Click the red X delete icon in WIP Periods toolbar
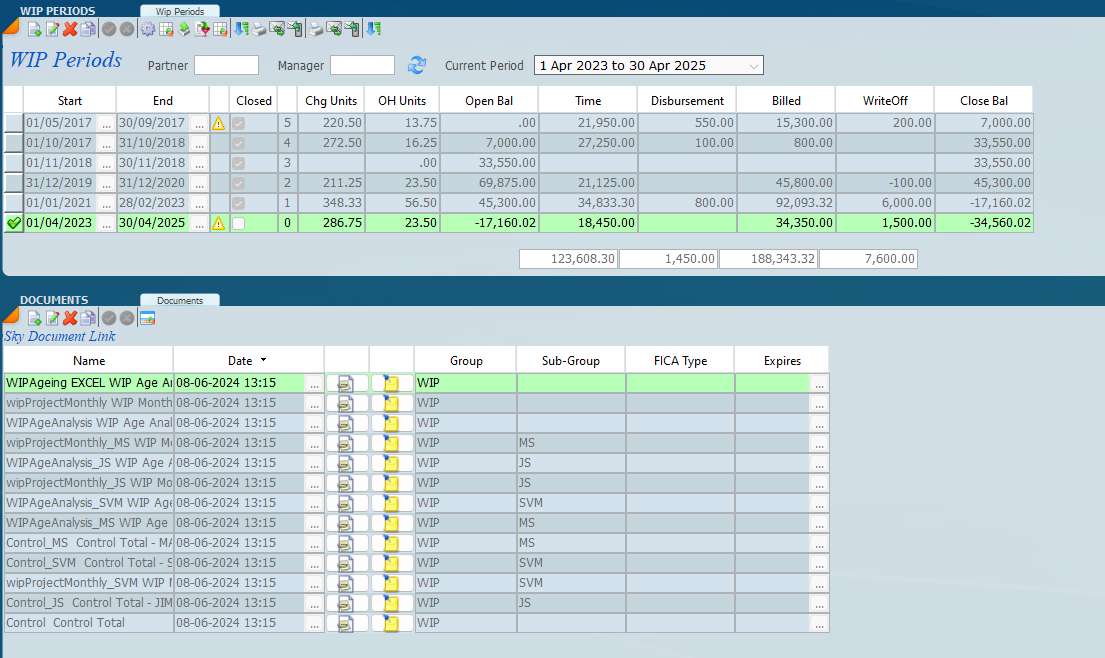 [x=70, y=30]
